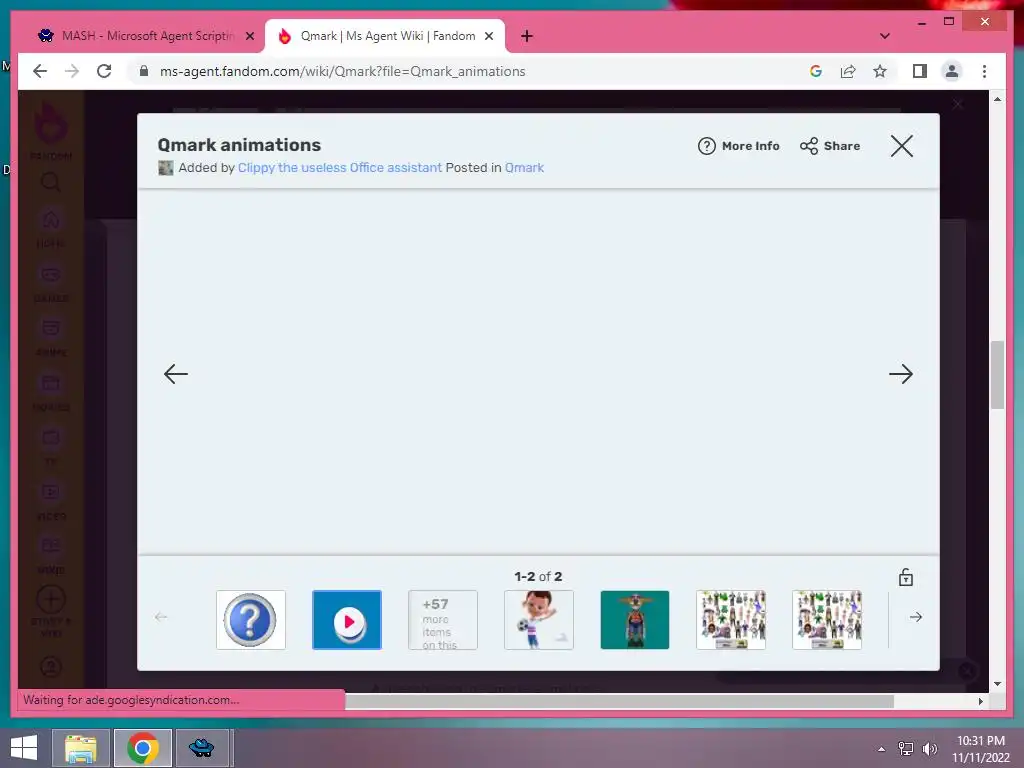Page the thumbnail carousel left
1024x768 pixels.
[161, 617]
